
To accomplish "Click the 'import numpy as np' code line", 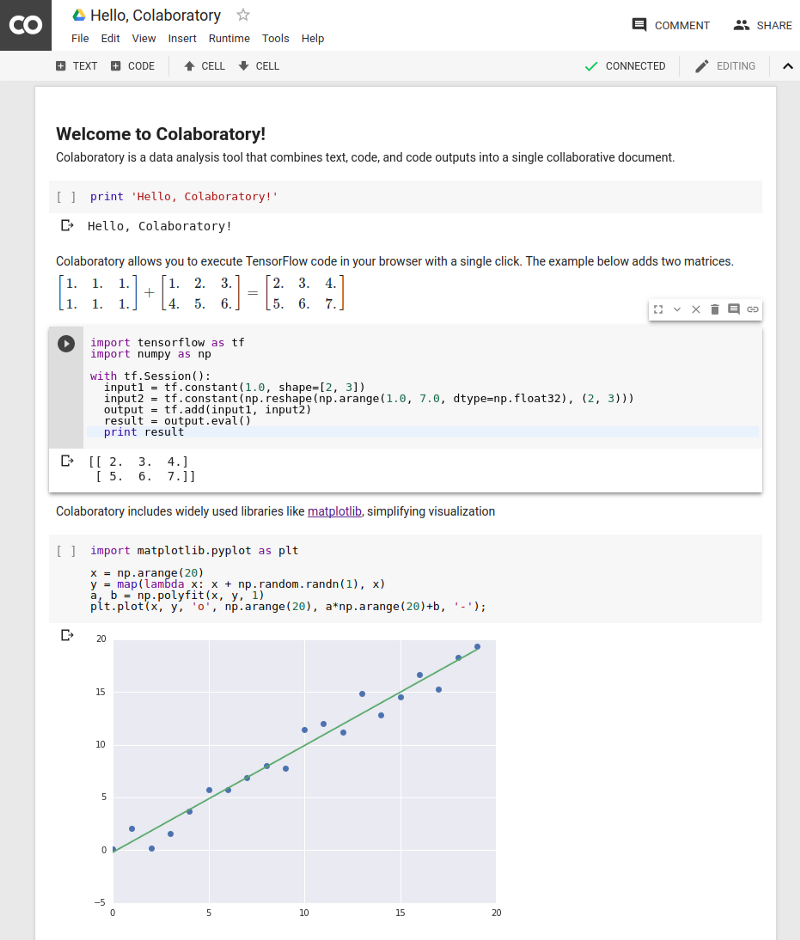I will (x=151, y=354).
